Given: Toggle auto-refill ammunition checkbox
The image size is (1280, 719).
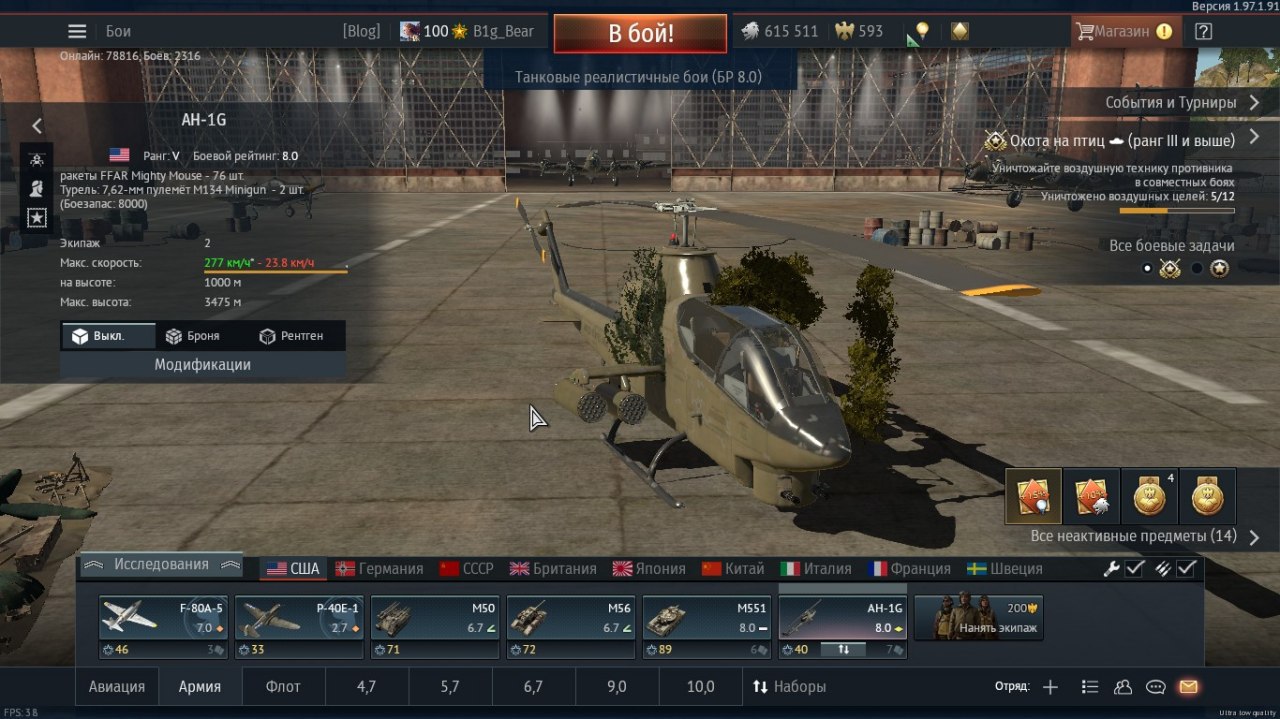Looking at the screenshot, I should click(x=1186, y=568).
